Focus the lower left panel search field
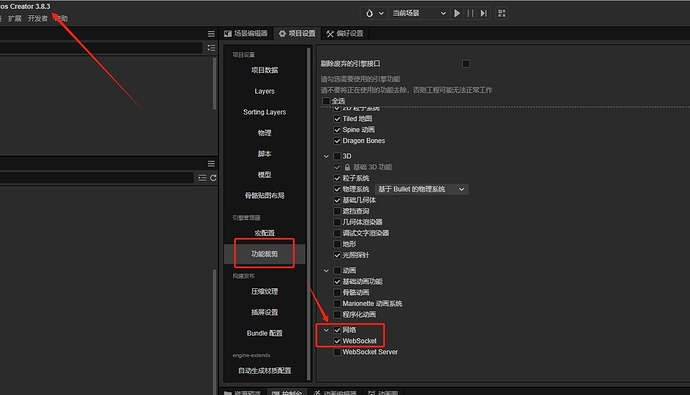690x395 pixels. (x=96, y=178)
